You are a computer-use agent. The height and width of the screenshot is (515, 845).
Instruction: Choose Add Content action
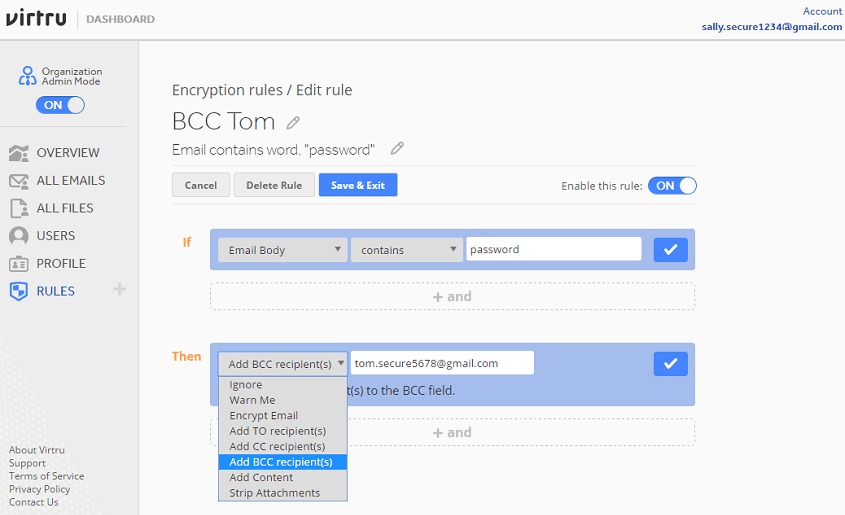point(282,477)
